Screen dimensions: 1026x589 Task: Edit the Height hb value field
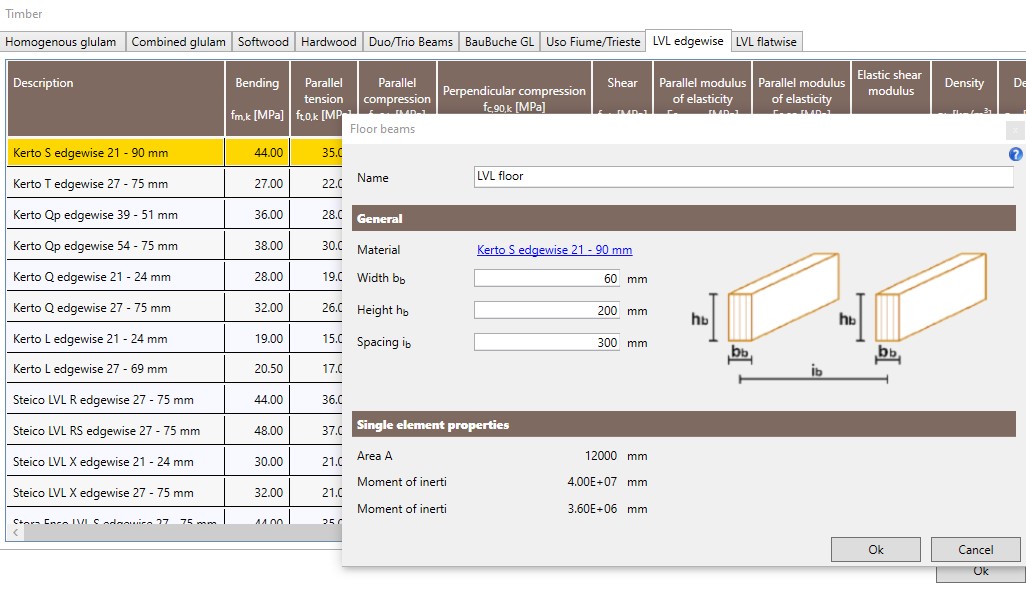coord(547,310)
